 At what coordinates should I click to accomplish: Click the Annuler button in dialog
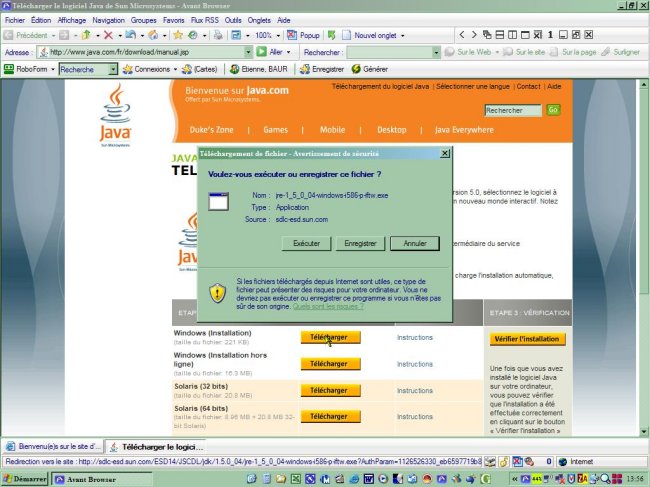(x=415, y=243)
